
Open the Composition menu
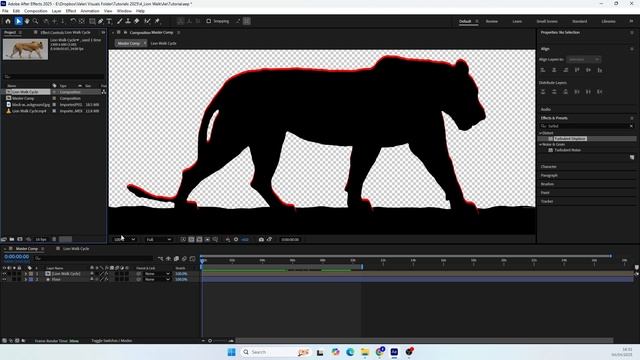36,11
